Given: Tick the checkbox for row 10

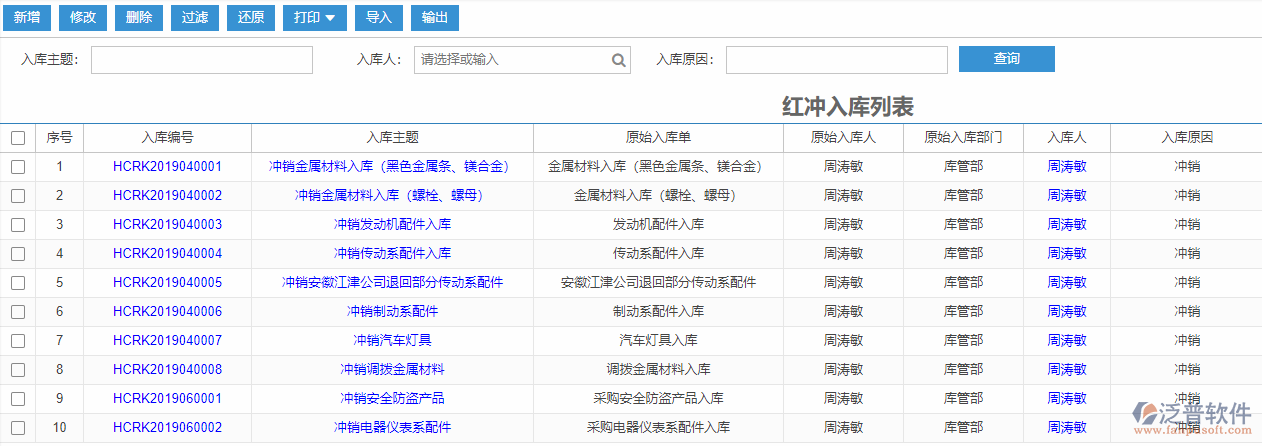Looking at the screenshot, I should 18,428.
